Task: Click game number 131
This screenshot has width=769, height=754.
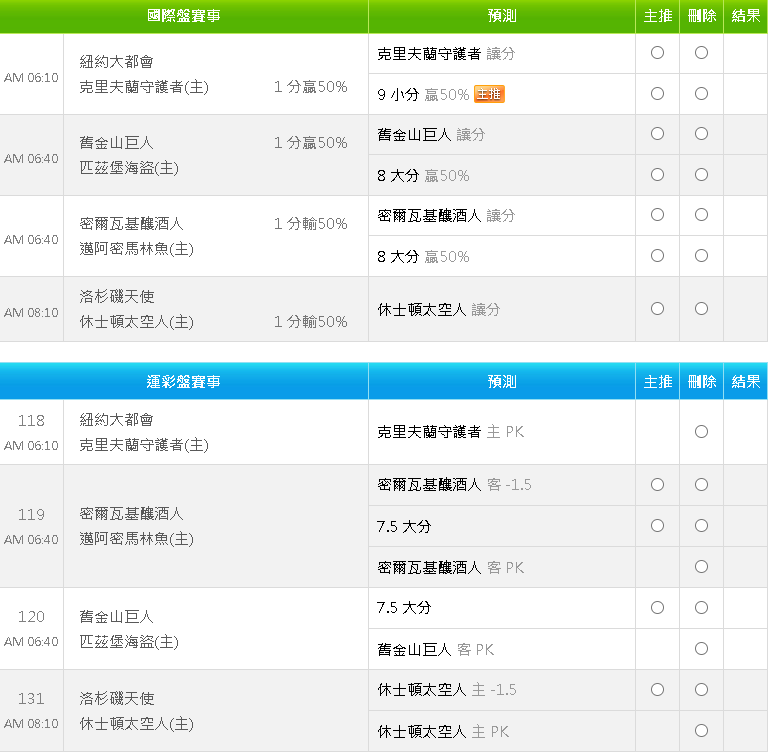Action: 31,699
